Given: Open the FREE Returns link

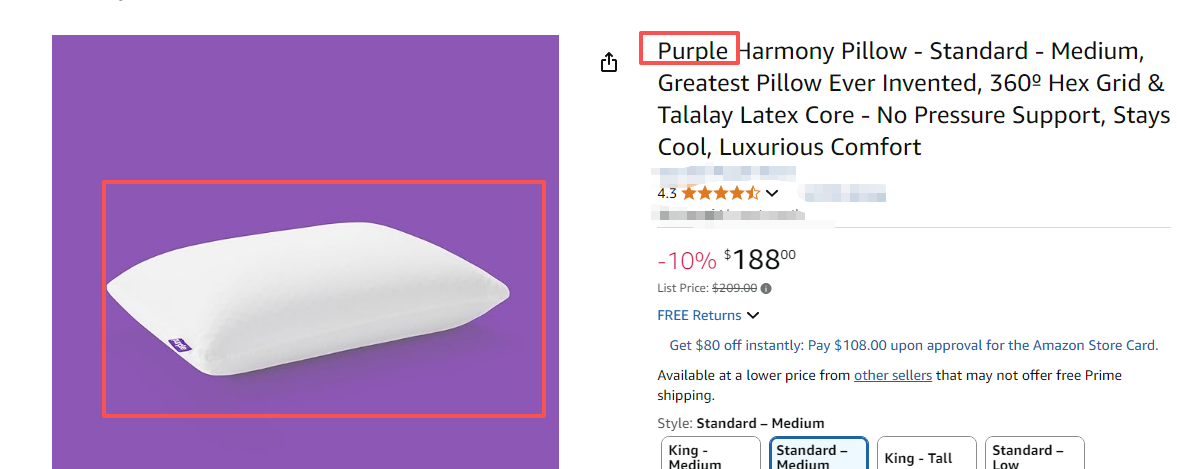Looking at the screenshot, I should (x=699, y=315).
